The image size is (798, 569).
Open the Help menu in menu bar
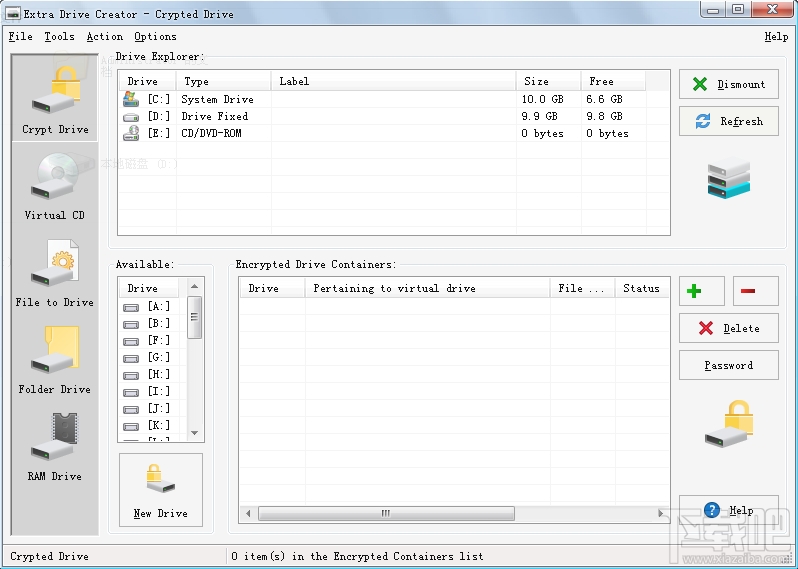776,37
